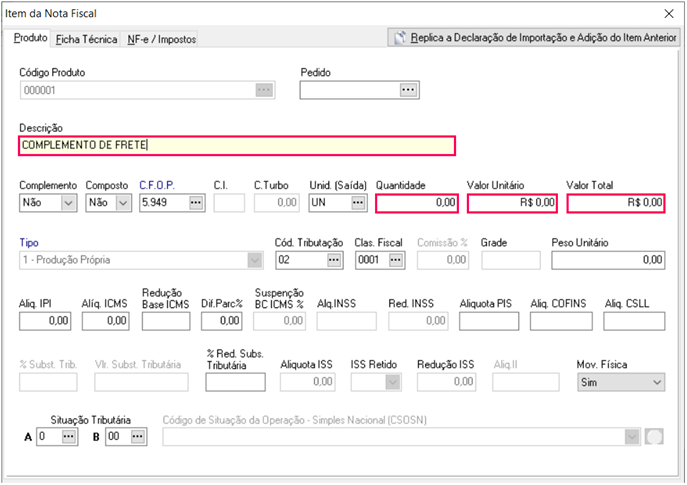Open Situação Tributária A lookup button
This screenshot has height=485, width=687.
pos(68,437)
